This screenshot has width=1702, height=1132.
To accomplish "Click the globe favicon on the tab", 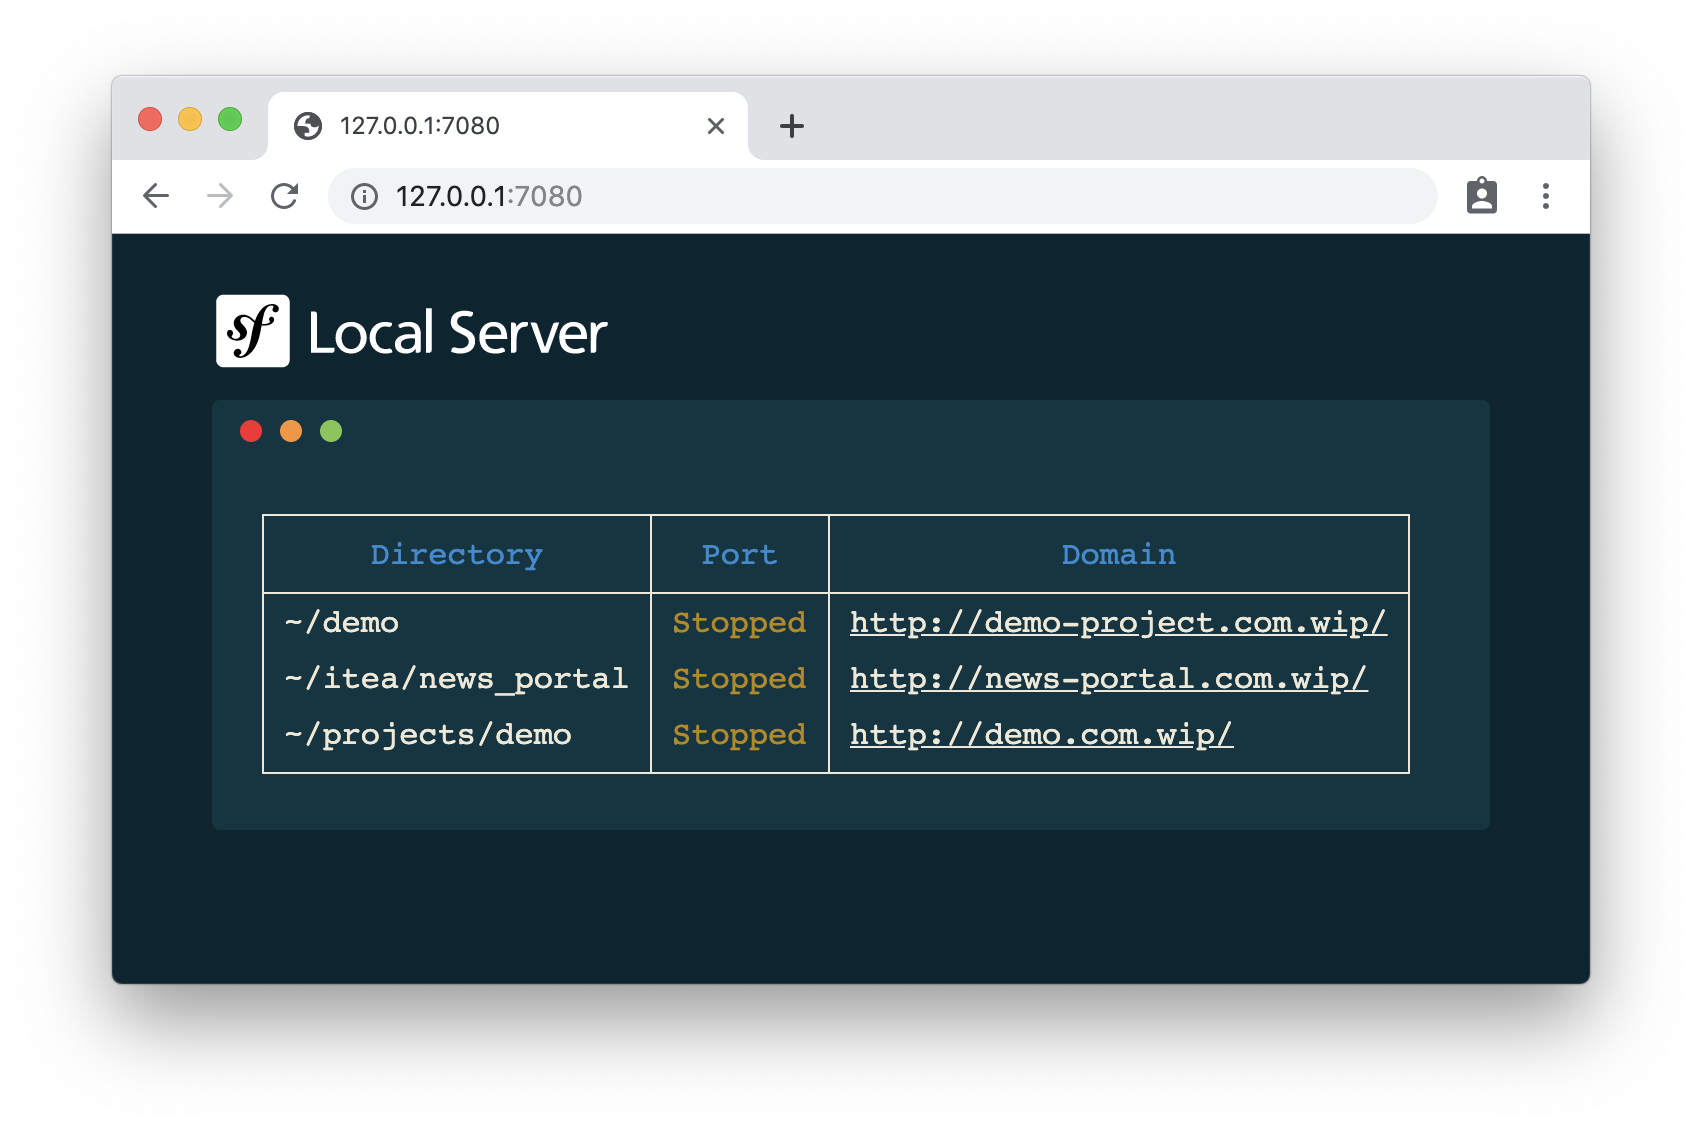I will (x=308, y=126).
